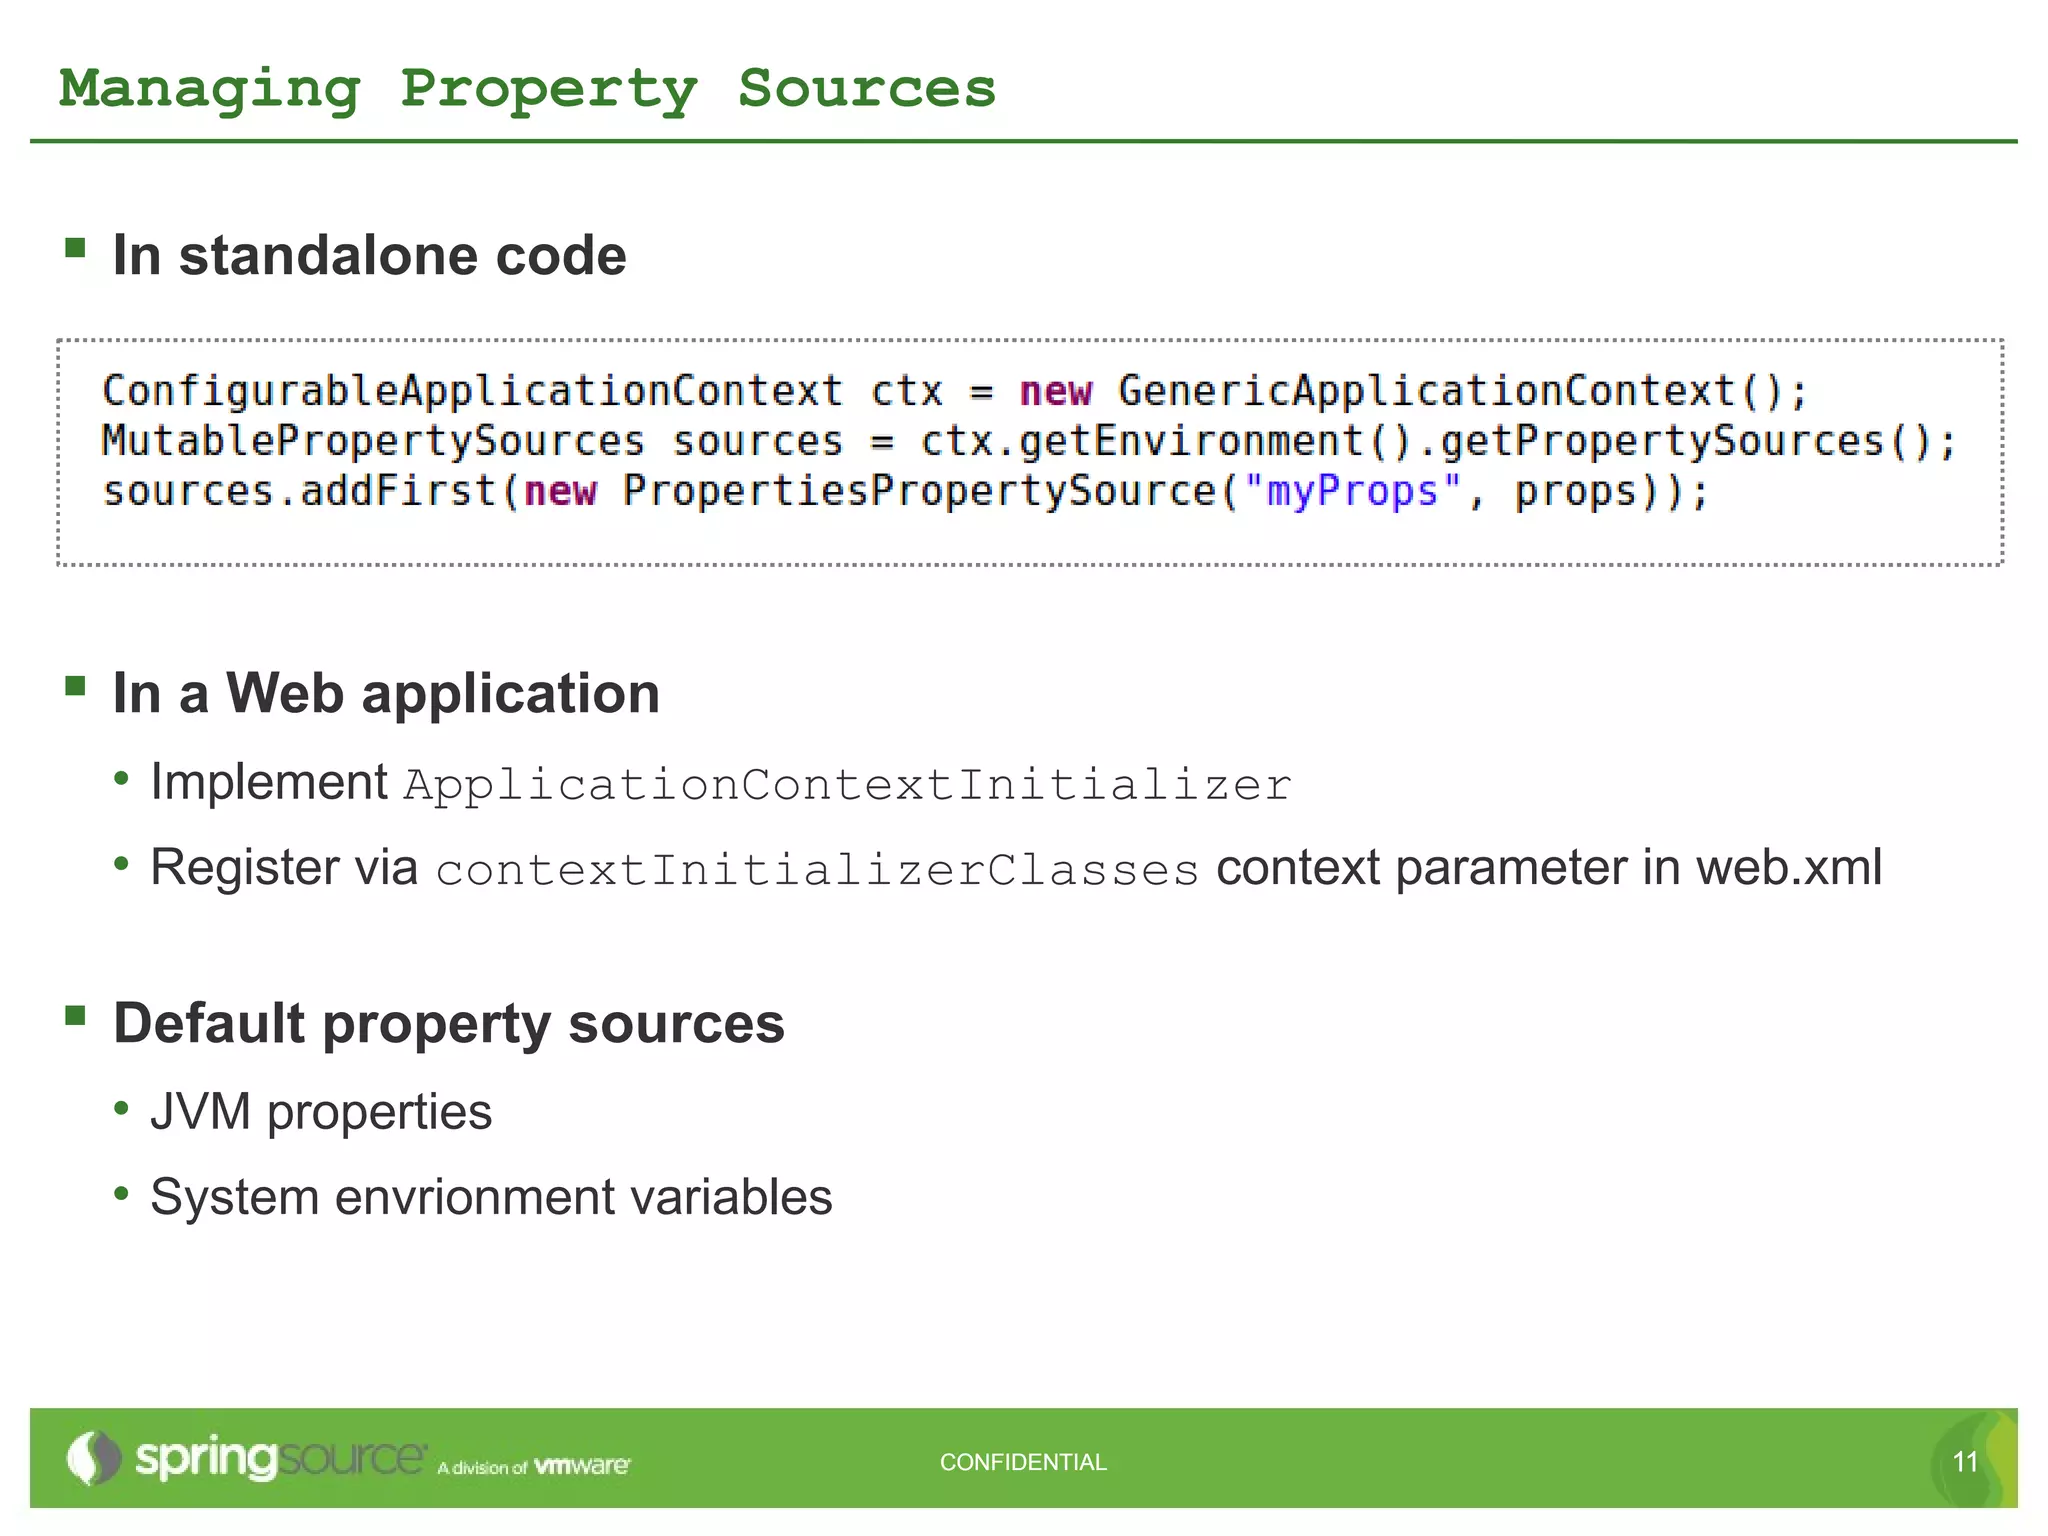Select the 'Default property sources' heading
2048x1536 pixels.
click(x=449, y=1023)
